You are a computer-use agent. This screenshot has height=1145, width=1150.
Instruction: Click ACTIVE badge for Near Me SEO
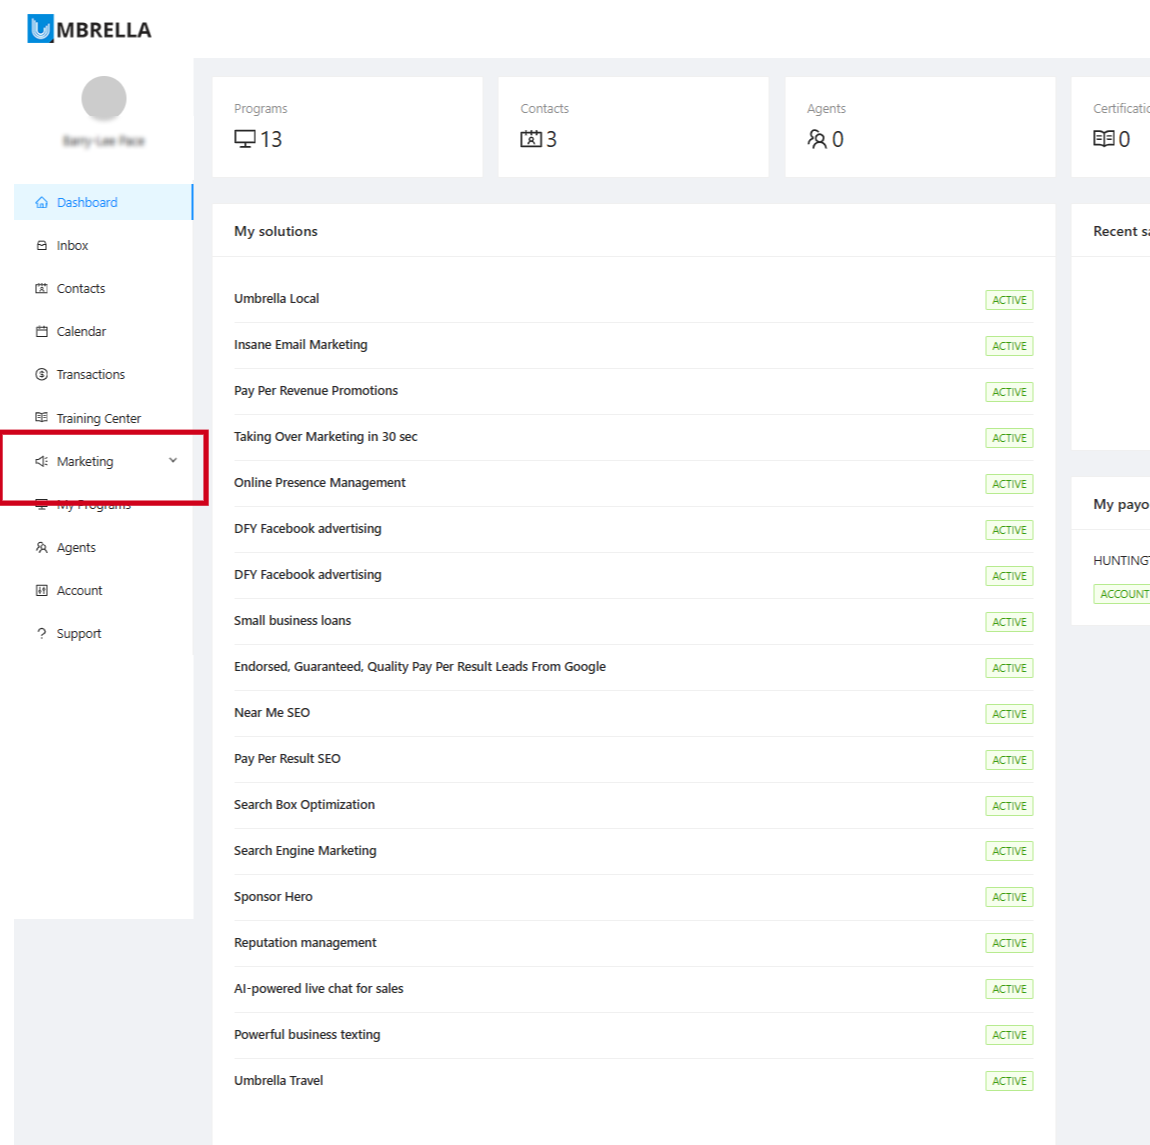pyautogui.click(x=1009, y=714)
